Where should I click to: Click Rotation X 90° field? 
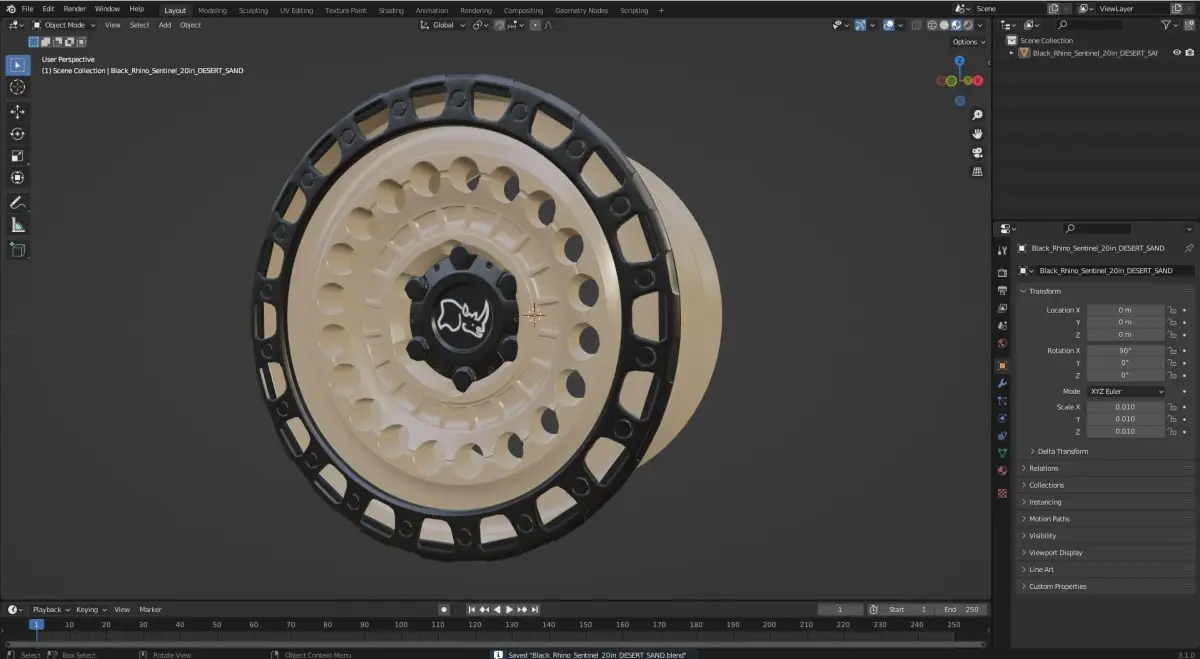tap(1125, 351)
